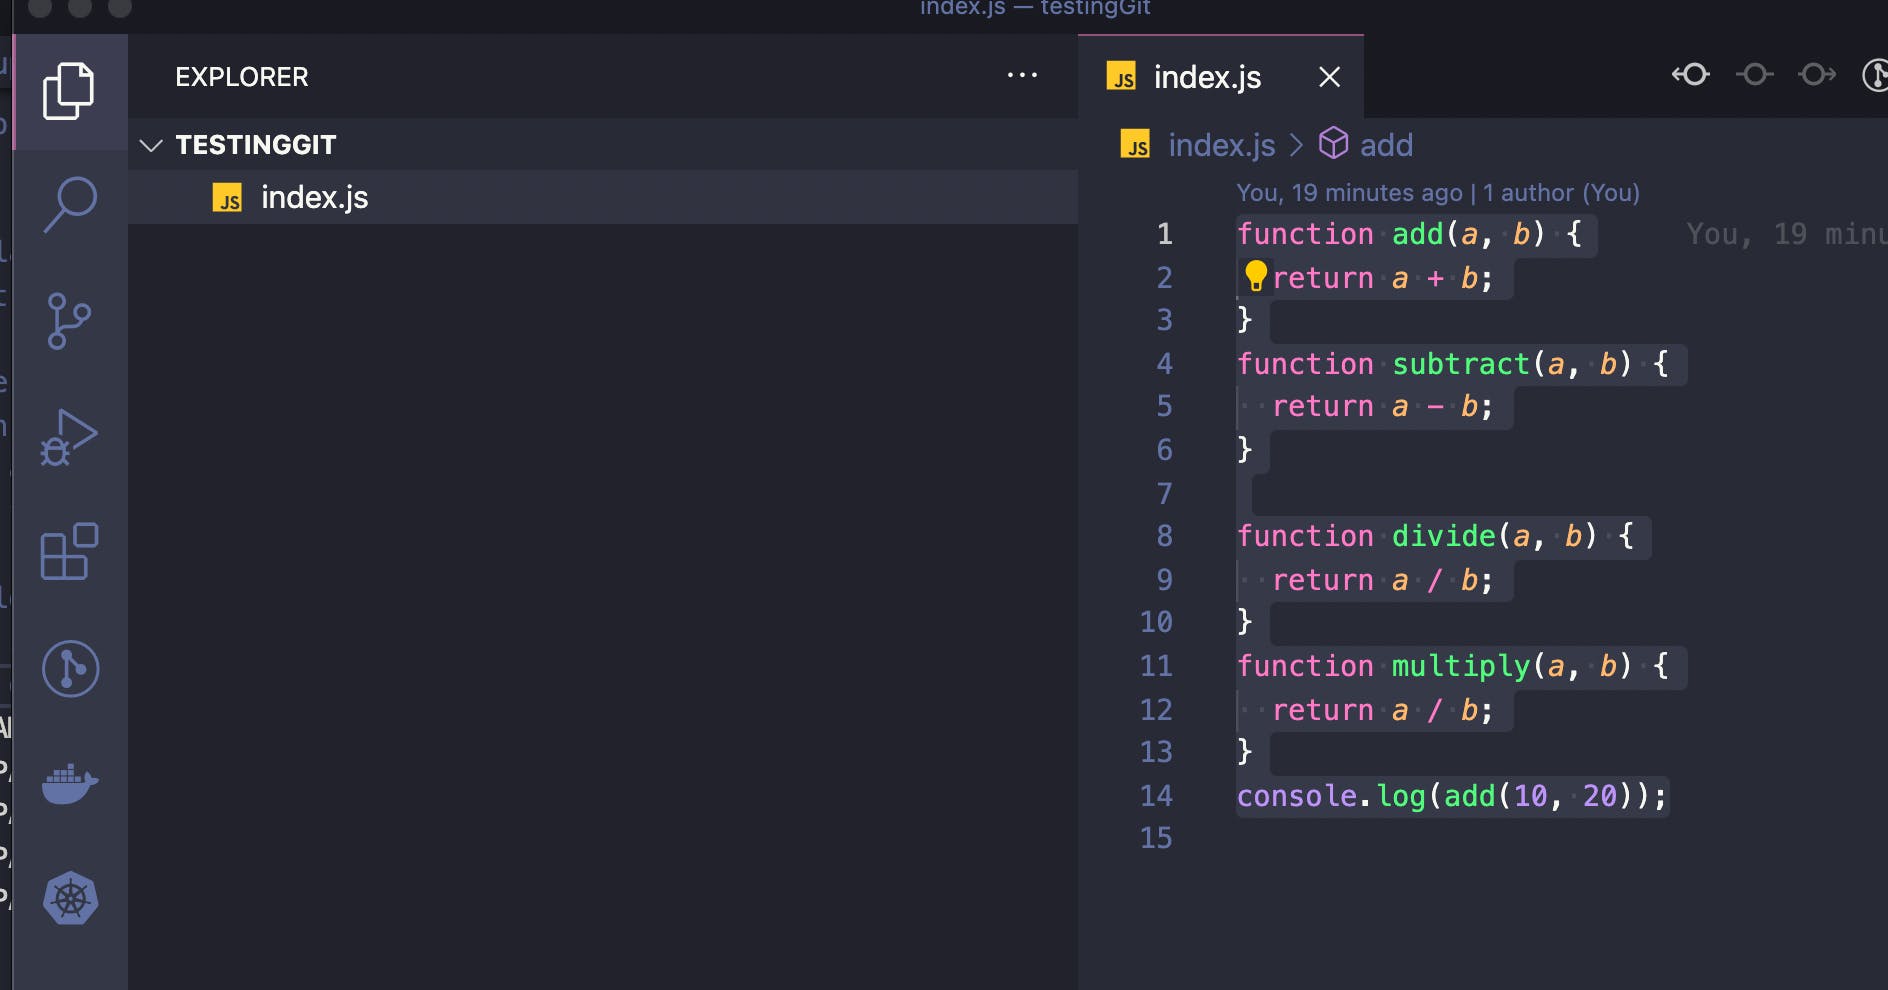This screenshot has height=990, width=1888.
Task: Click the middle GitLens commit navigation icon
Action: pyautogui.click(x=1754, y=74)
